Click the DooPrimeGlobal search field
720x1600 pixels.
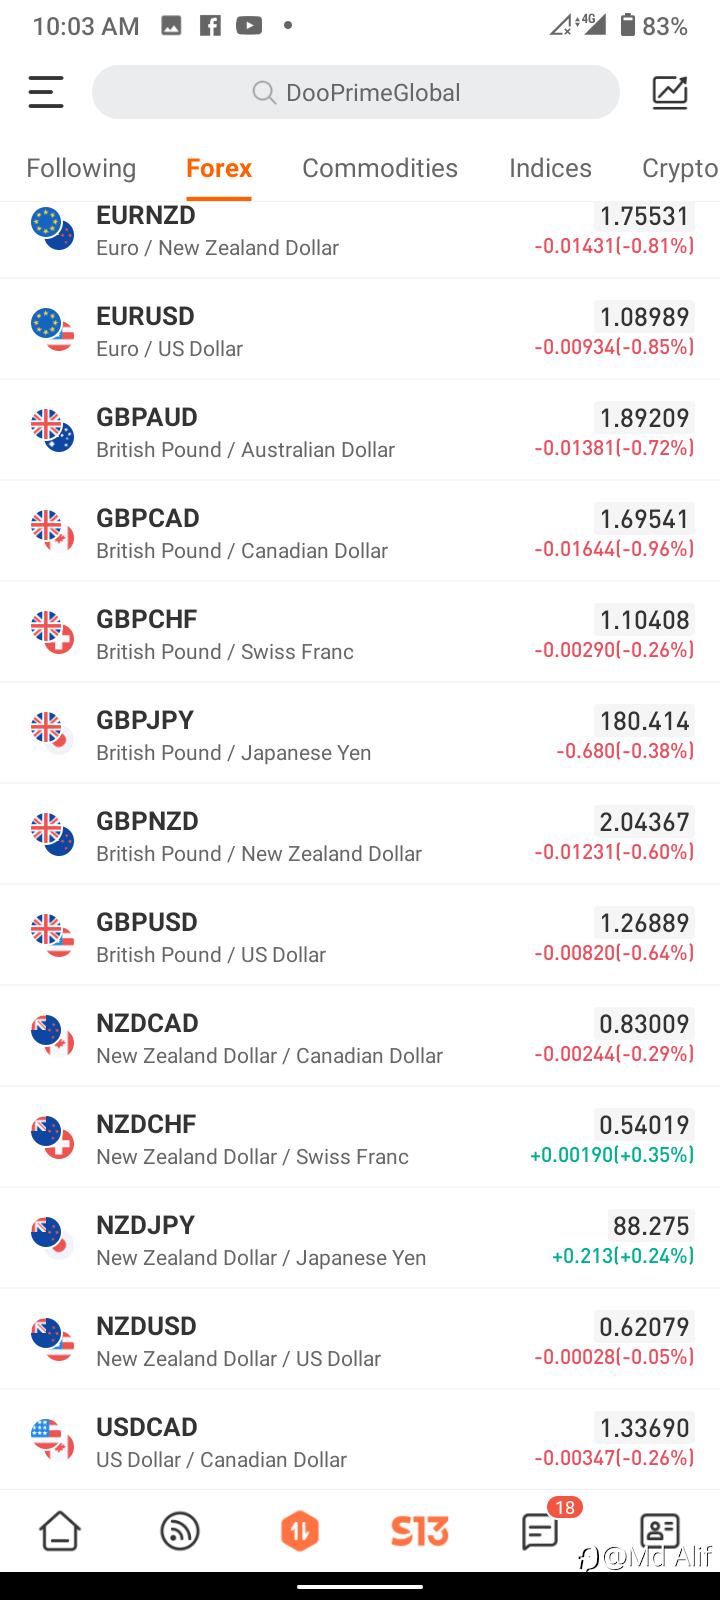(x=356, y=92)
